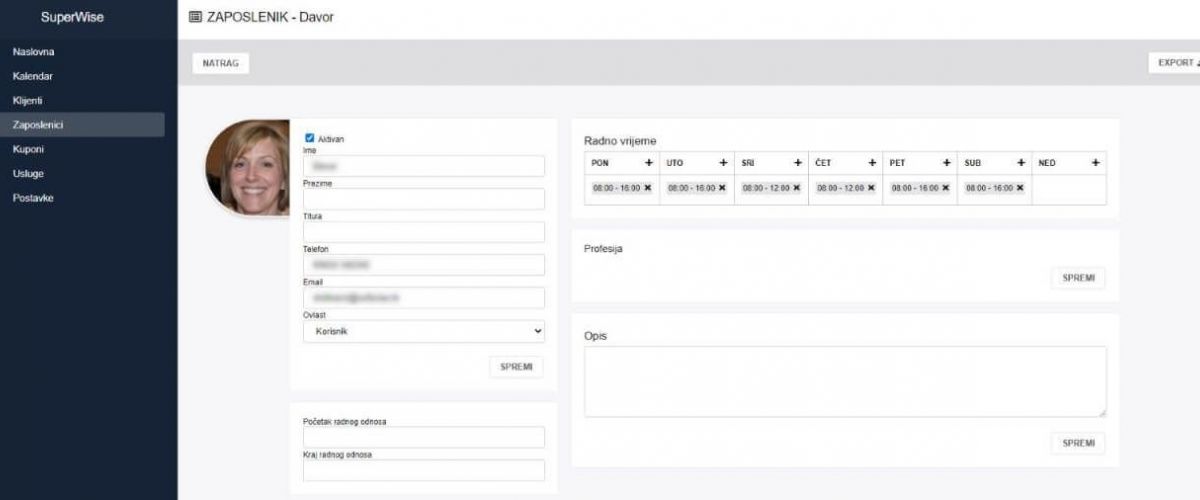Viewport: 1200px width, 500px height.
Task: Click the Opis text area
Action: coord(845,381)
